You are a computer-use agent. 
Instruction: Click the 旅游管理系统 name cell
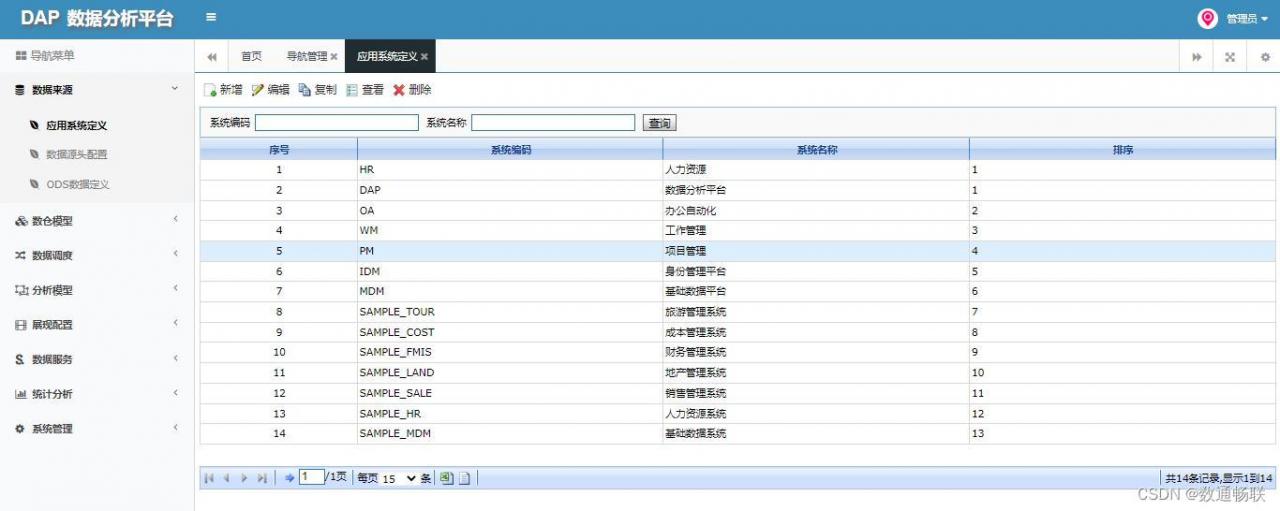[x=816, y=312]
